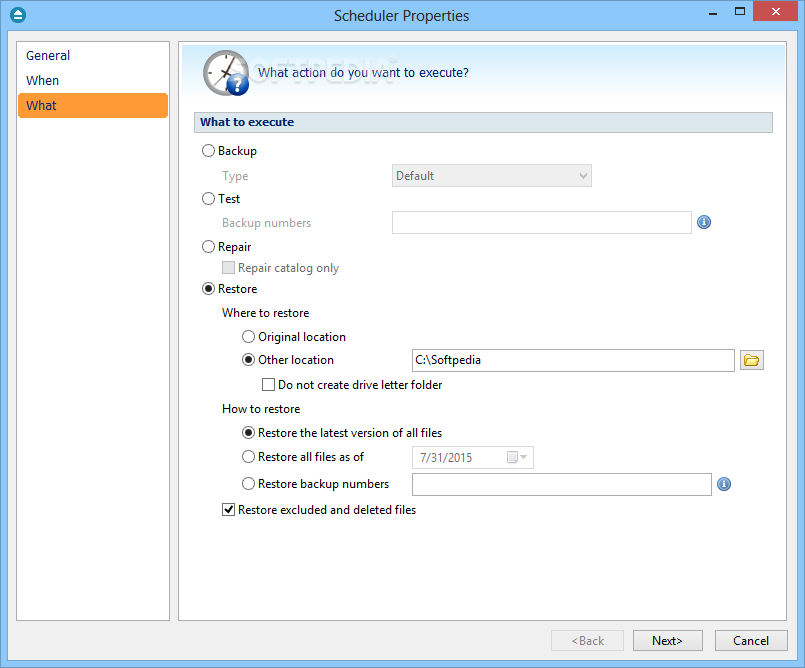Click the info icon beside Restore backup numbers
The width and height of the screenshot is (805, 668).
coord(724,484)
